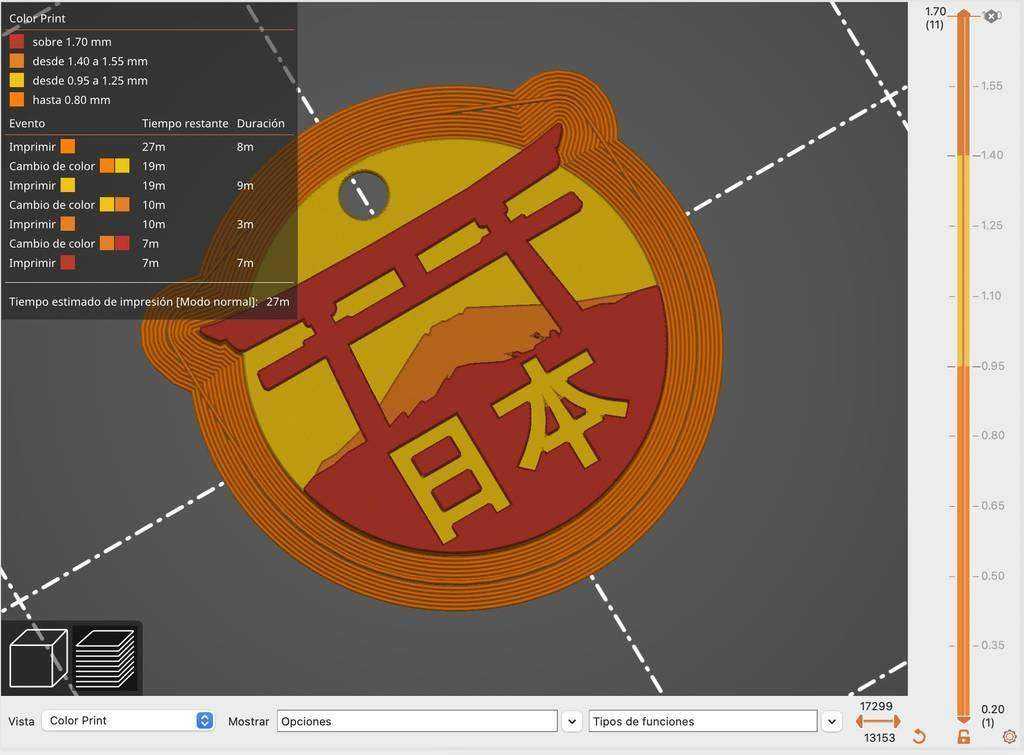Expand the Opciones dropdown arrow
Viewport: 1024px width, 755px height.
572,721
